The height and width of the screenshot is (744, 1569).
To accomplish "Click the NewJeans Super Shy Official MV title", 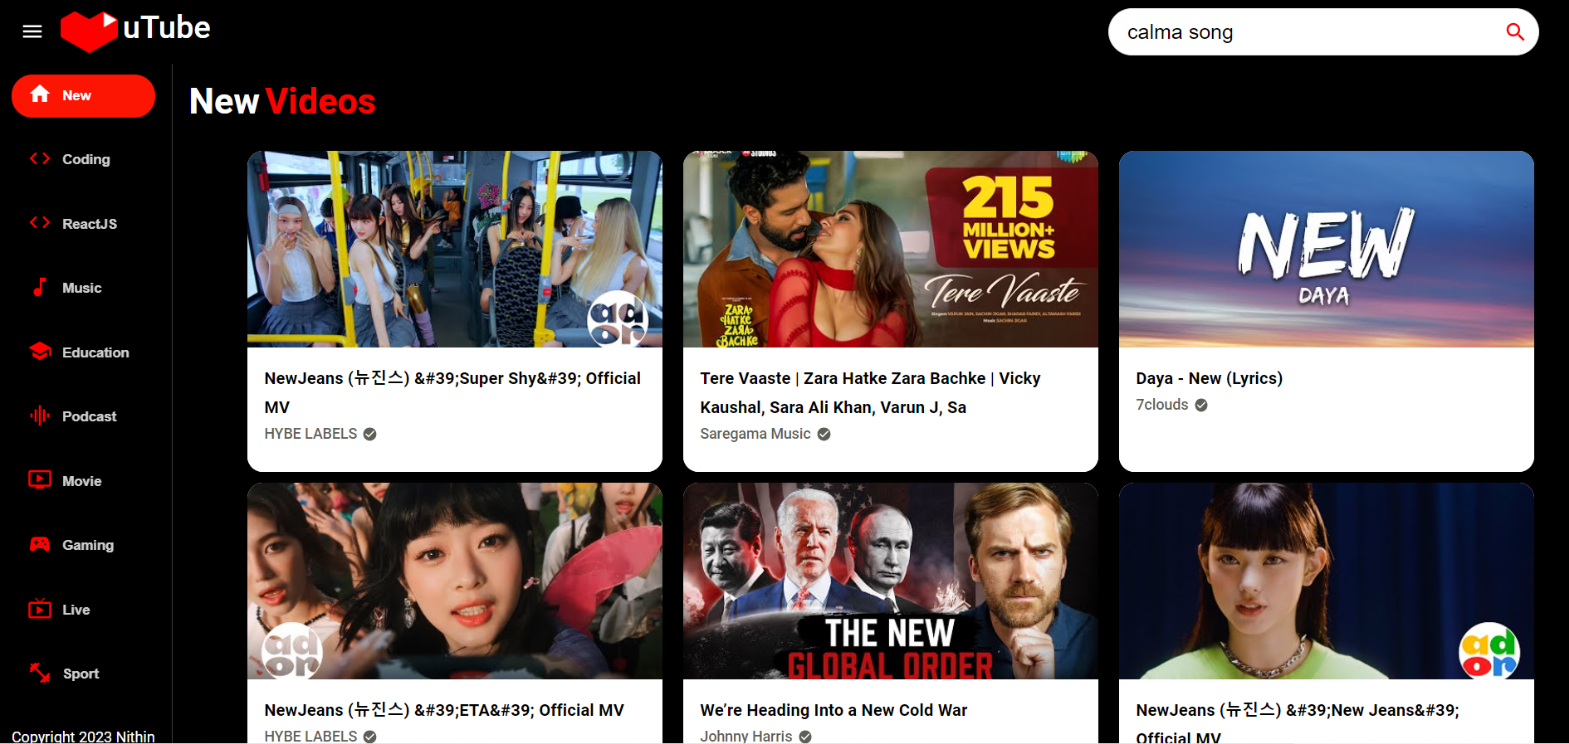I will 453,393.
